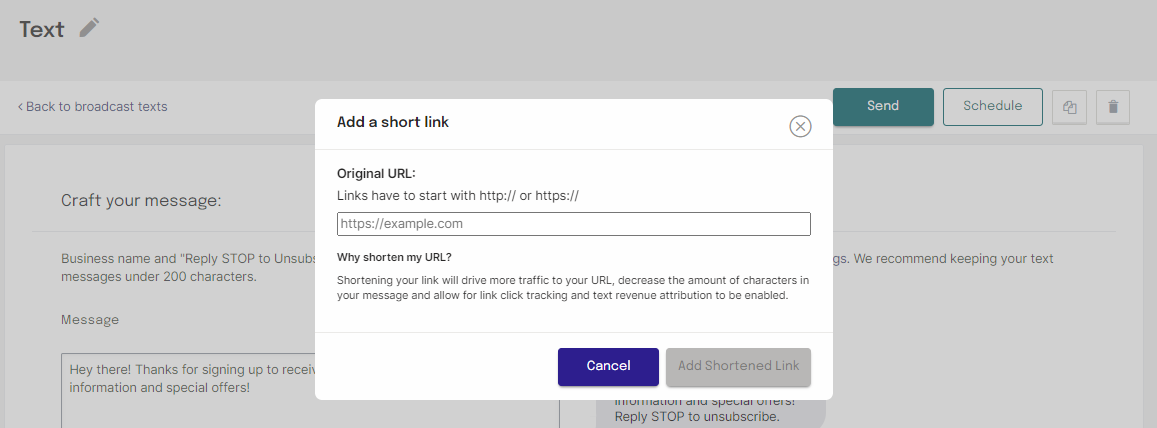Click the http:// or https:// hint text

pyautogui.click(x=458, y=196)
